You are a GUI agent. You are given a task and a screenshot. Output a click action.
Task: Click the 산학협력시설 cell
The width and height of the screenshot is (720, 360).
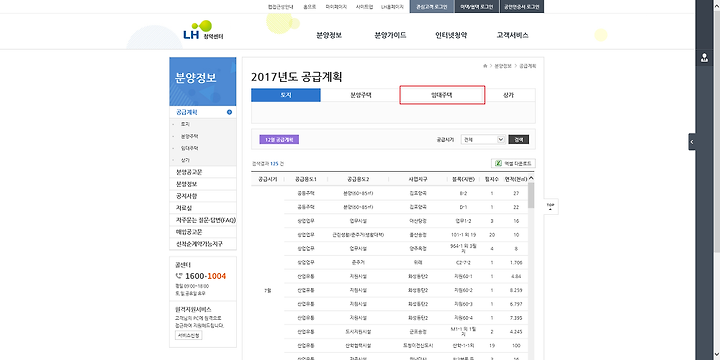pos(358,345)
